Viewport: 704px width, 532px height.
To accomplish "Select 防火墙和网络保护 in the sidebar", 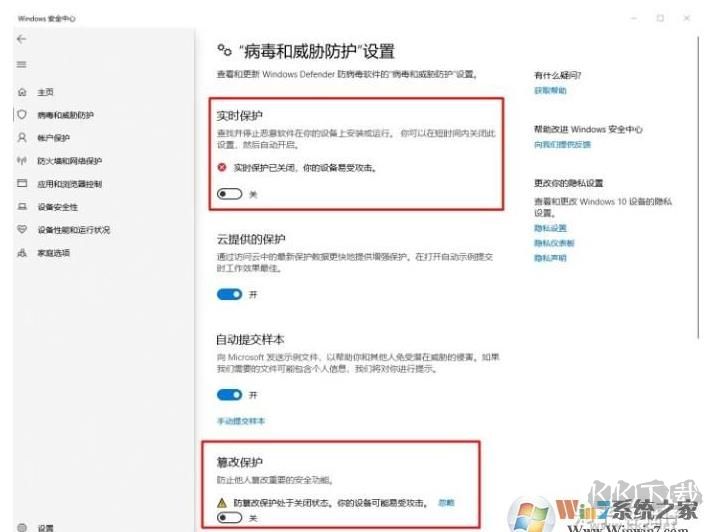I will [70, 161].
